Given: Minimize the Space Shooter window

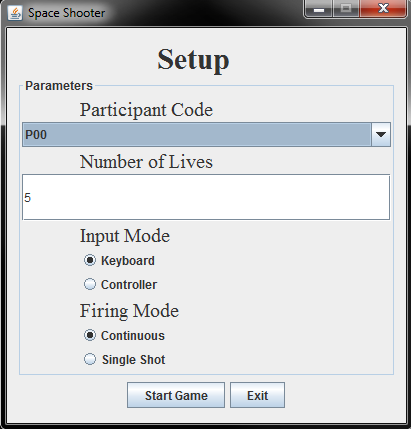Looking at the screenshot, I should pos(319,9).
